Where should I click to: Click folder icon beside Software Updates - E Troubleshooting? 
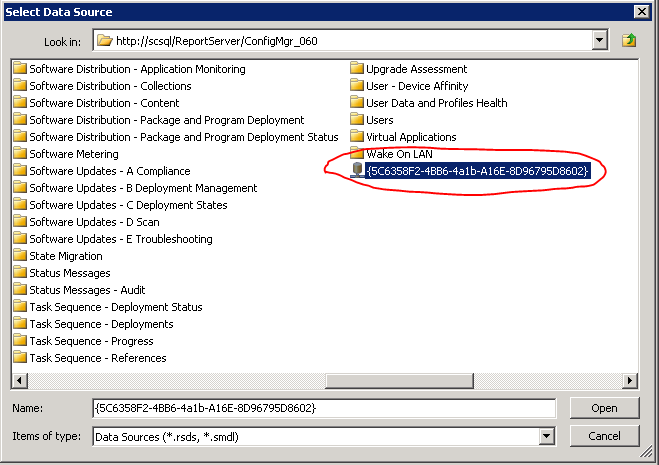tap(20, 238)
